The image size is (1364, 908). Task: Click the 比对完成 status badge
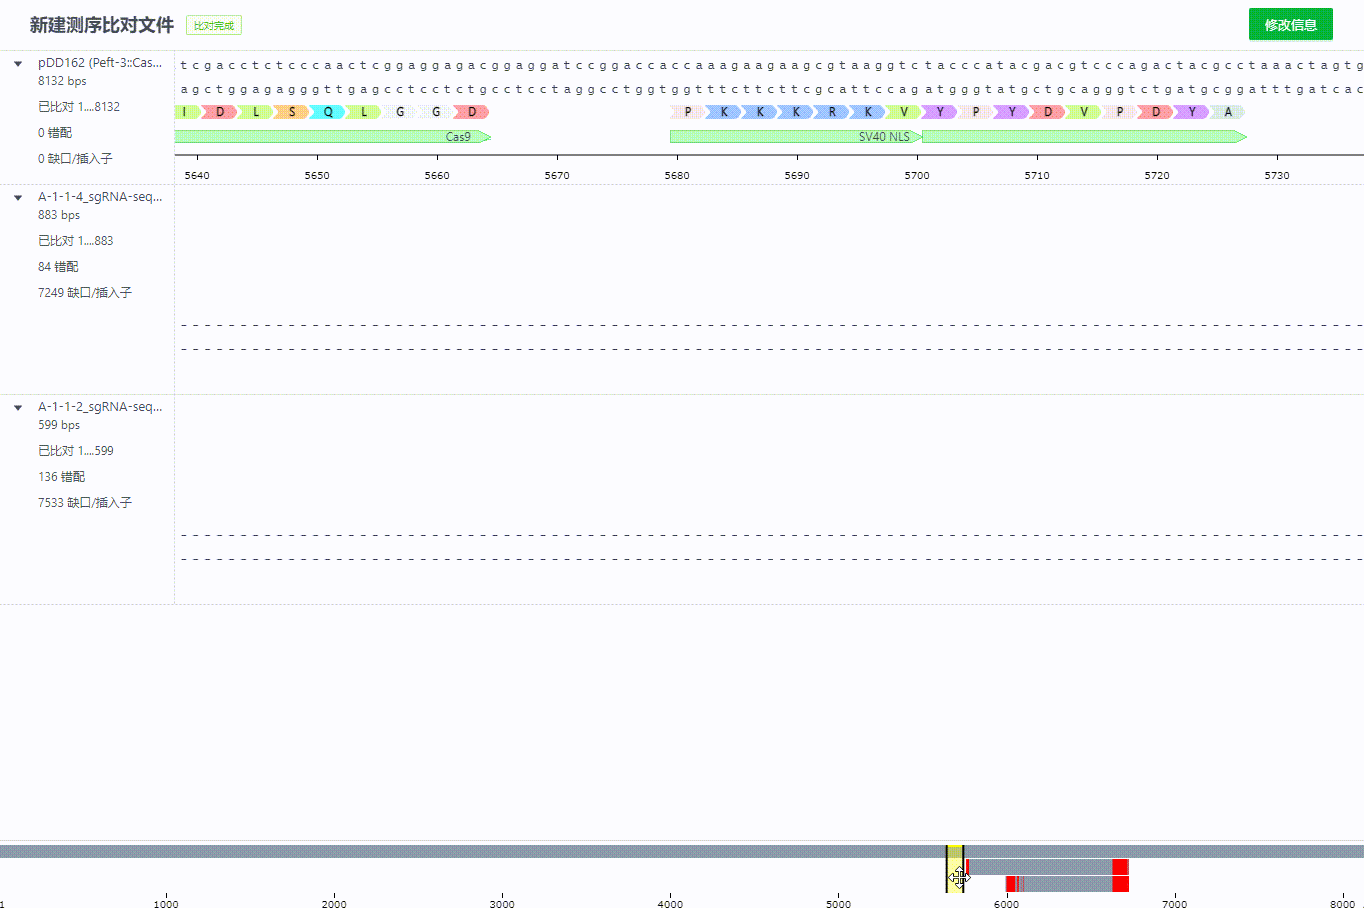pos(214,26)
